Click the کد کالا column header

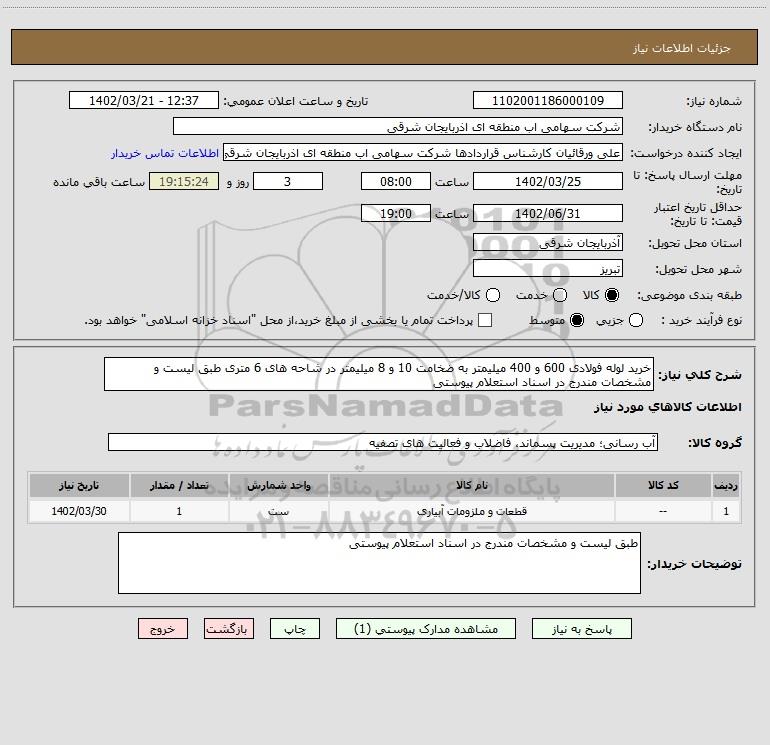663,485
